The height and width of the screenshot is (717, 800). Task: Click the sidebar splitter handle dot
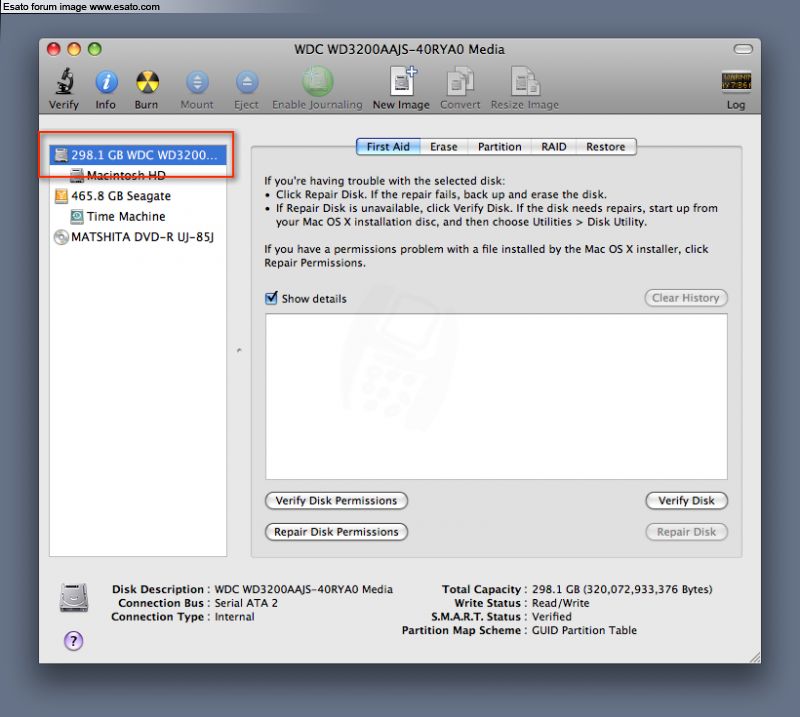pyautogui.click(x=239, y=350)
